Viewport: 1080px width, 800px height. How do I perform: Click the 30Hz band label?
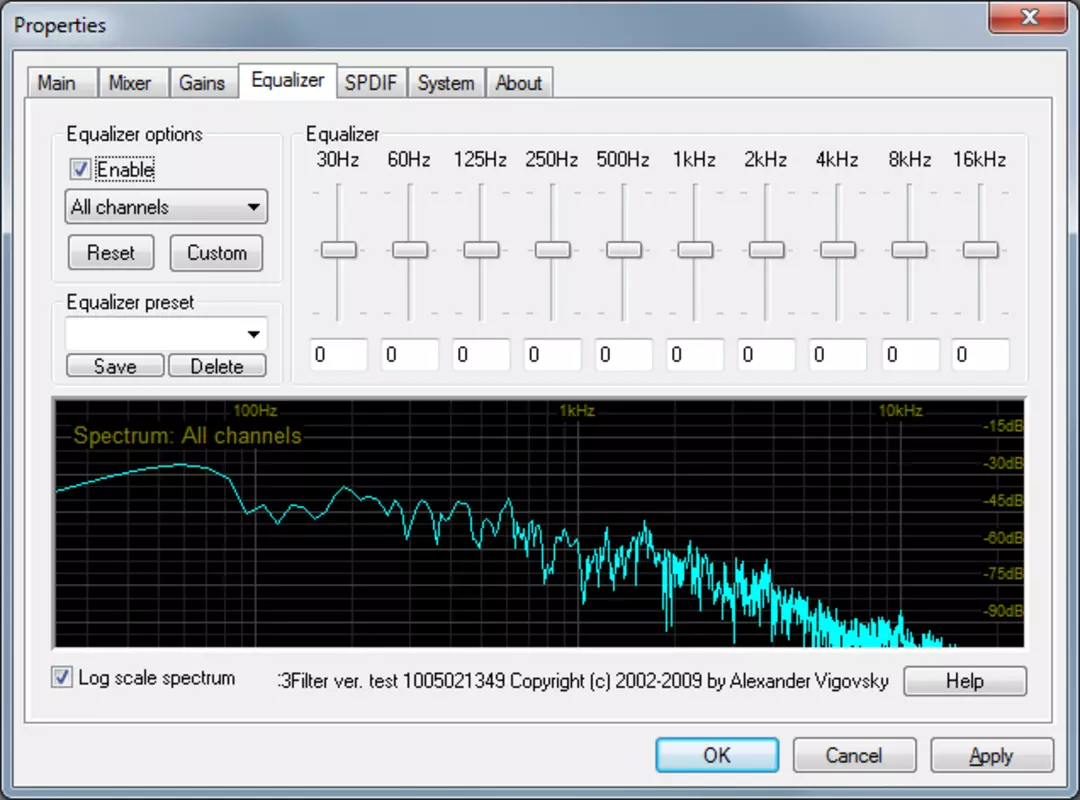[x=338, y=160]
